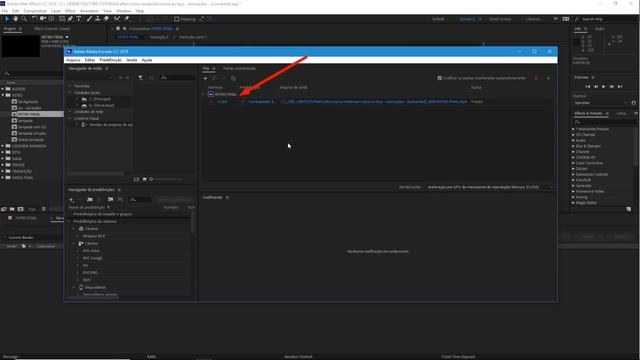Toggle auto-encode watch folders checkbox
Viewport: 640px width, 360px height.
pyautogui.click(x=440, y=78)
